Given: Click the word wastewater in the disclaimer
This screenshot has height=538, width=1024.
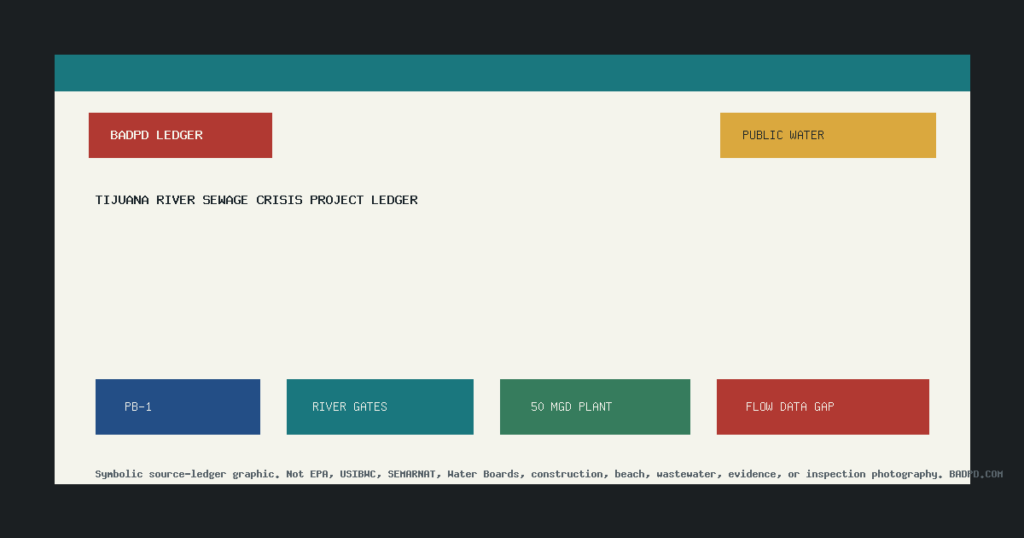Looking at the screenshot, I should (686, 474).
